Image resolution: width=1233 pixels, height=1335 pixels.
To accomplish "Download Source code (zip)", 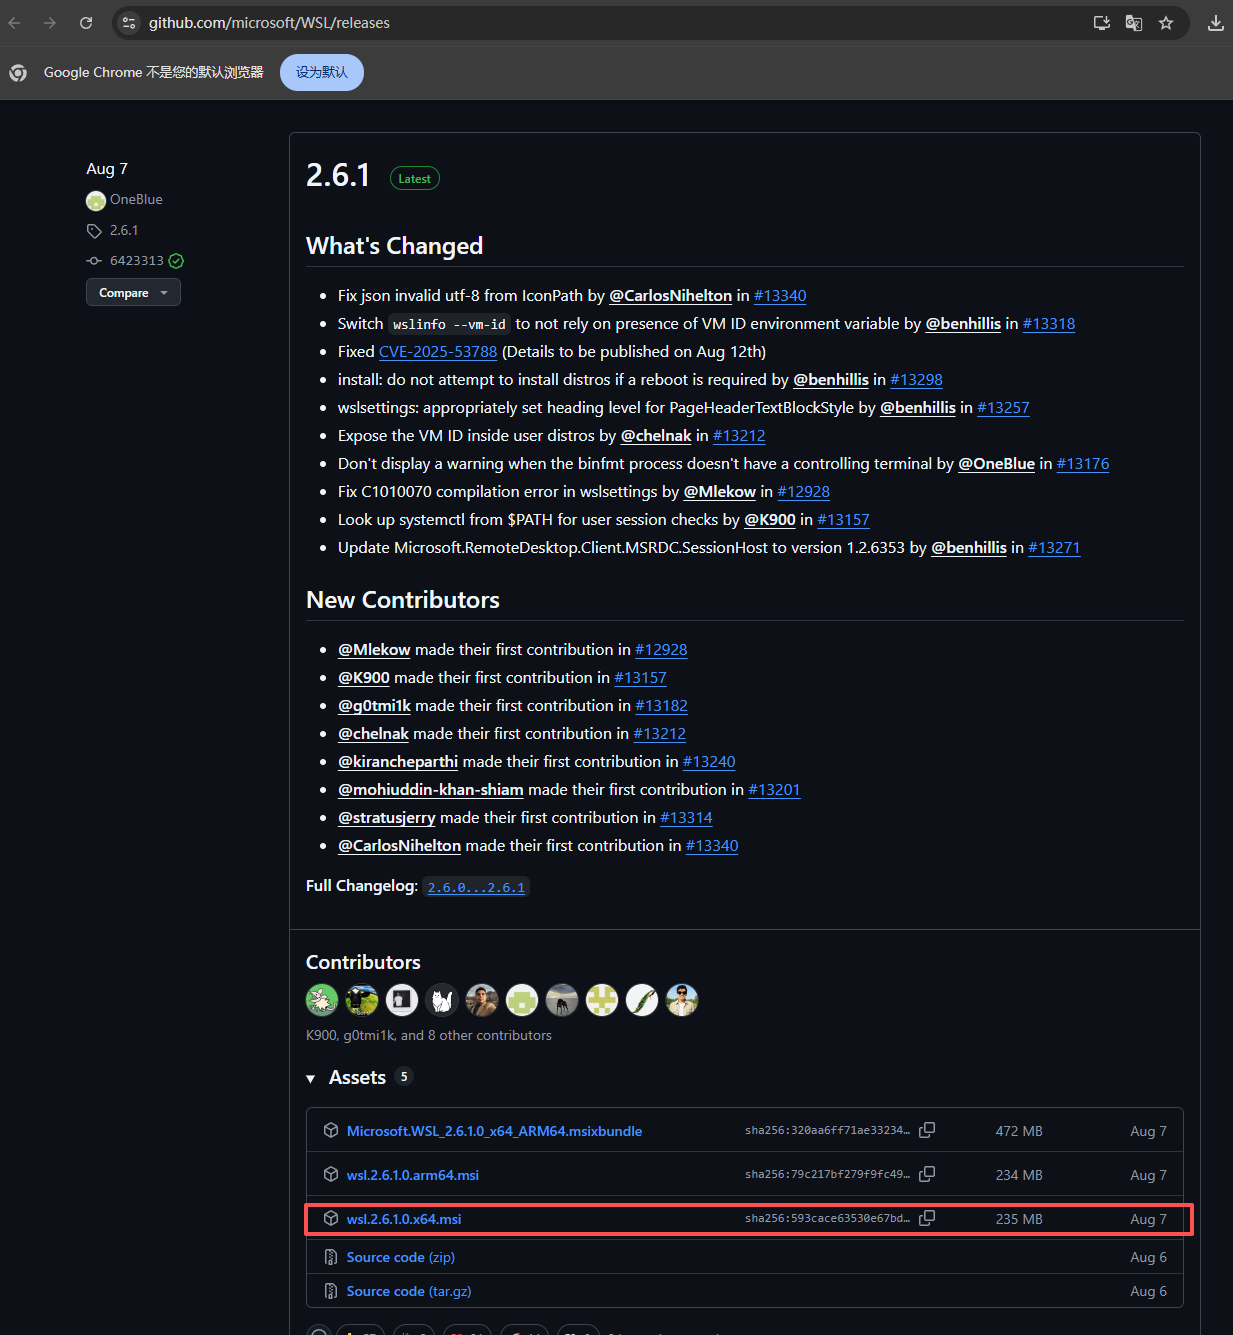I will [x=401, y=1257].
